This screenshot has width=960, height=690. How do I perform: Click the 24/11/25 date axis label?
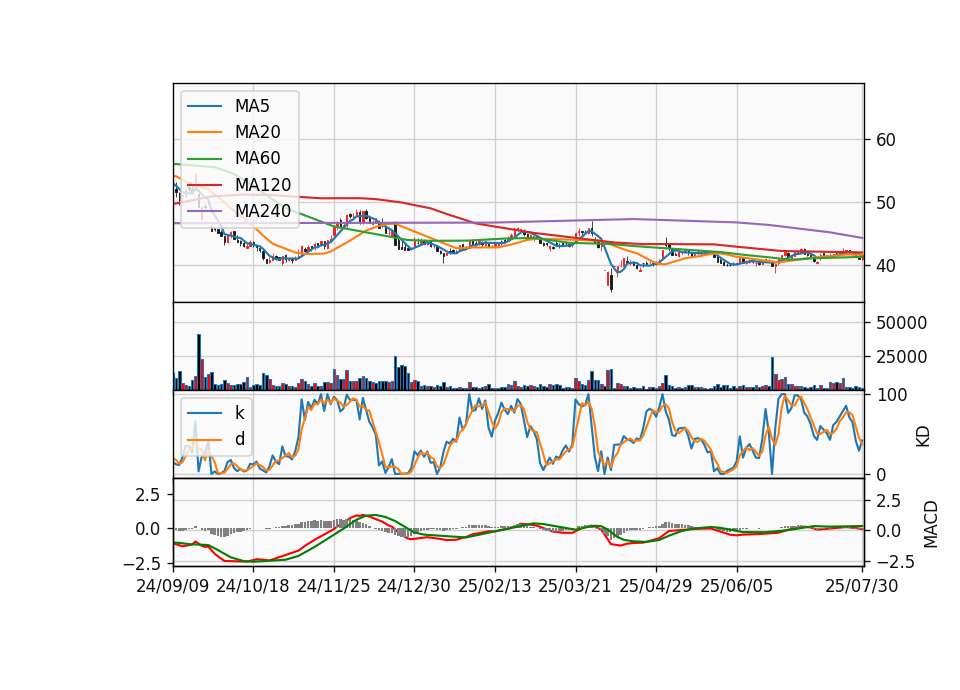(334, 586)
